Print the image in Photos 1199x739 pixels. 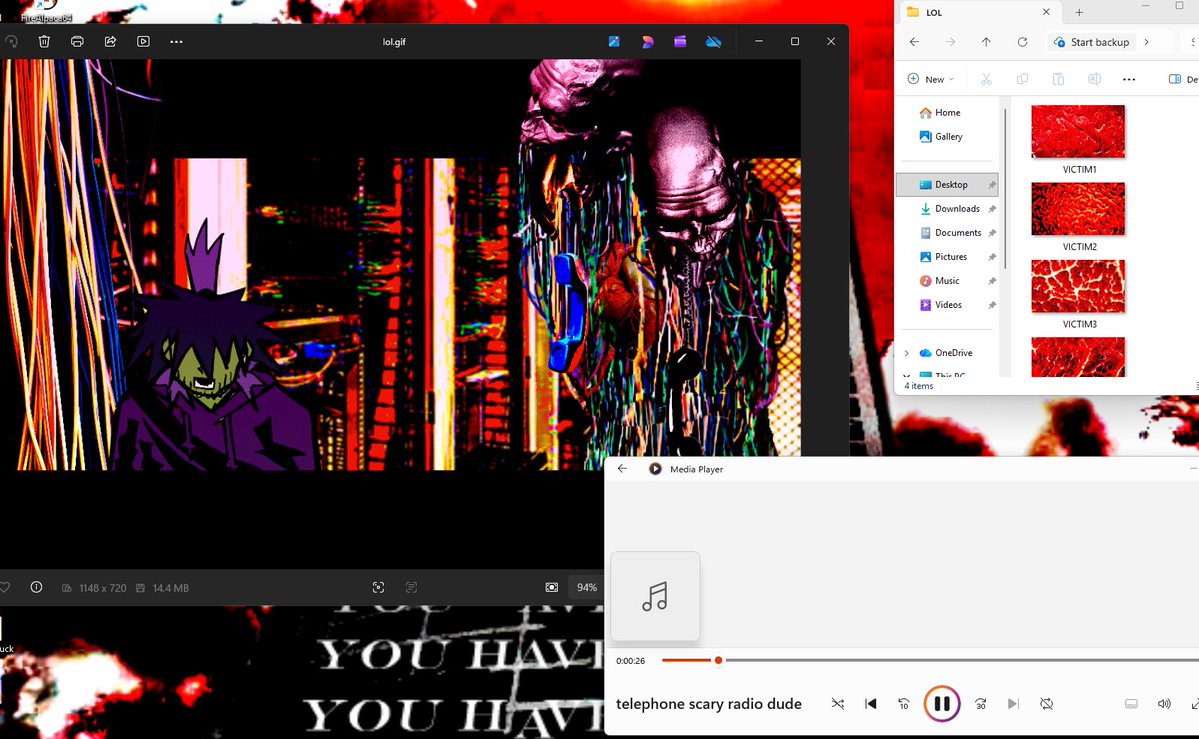(77, 41)
